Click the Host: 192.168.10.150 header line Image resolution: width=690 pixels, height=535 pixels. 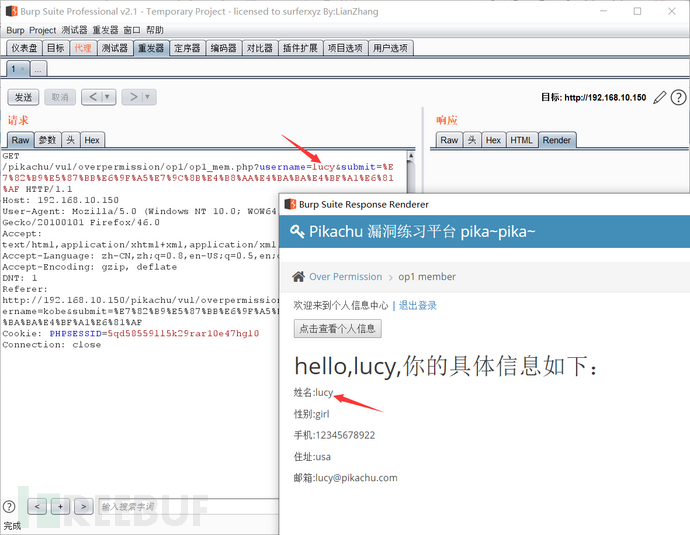tap(61, 200)
